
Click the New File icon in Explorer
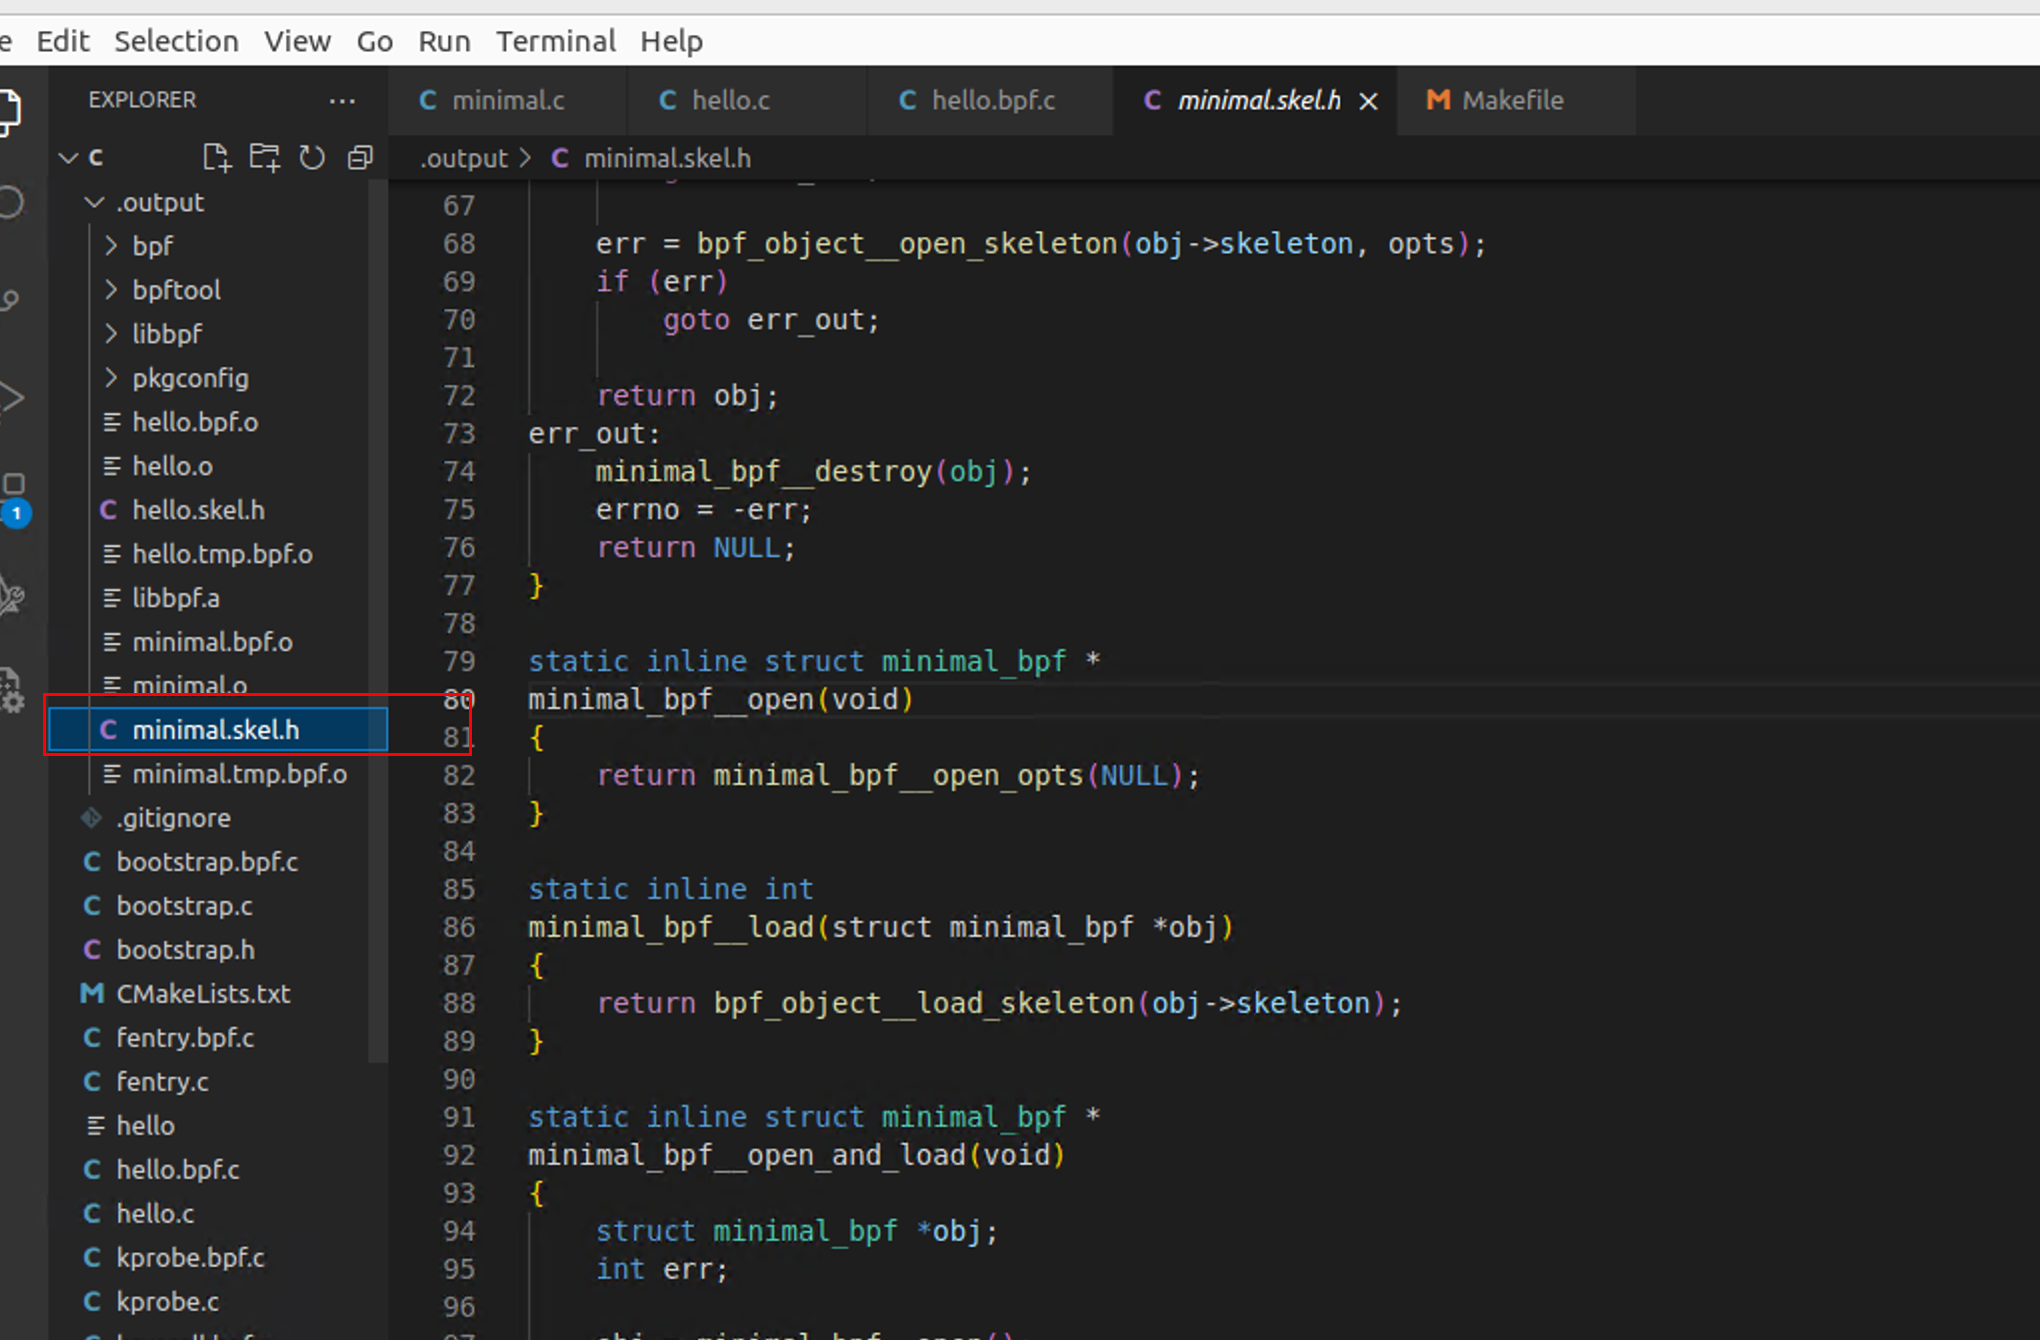(216, 157)
